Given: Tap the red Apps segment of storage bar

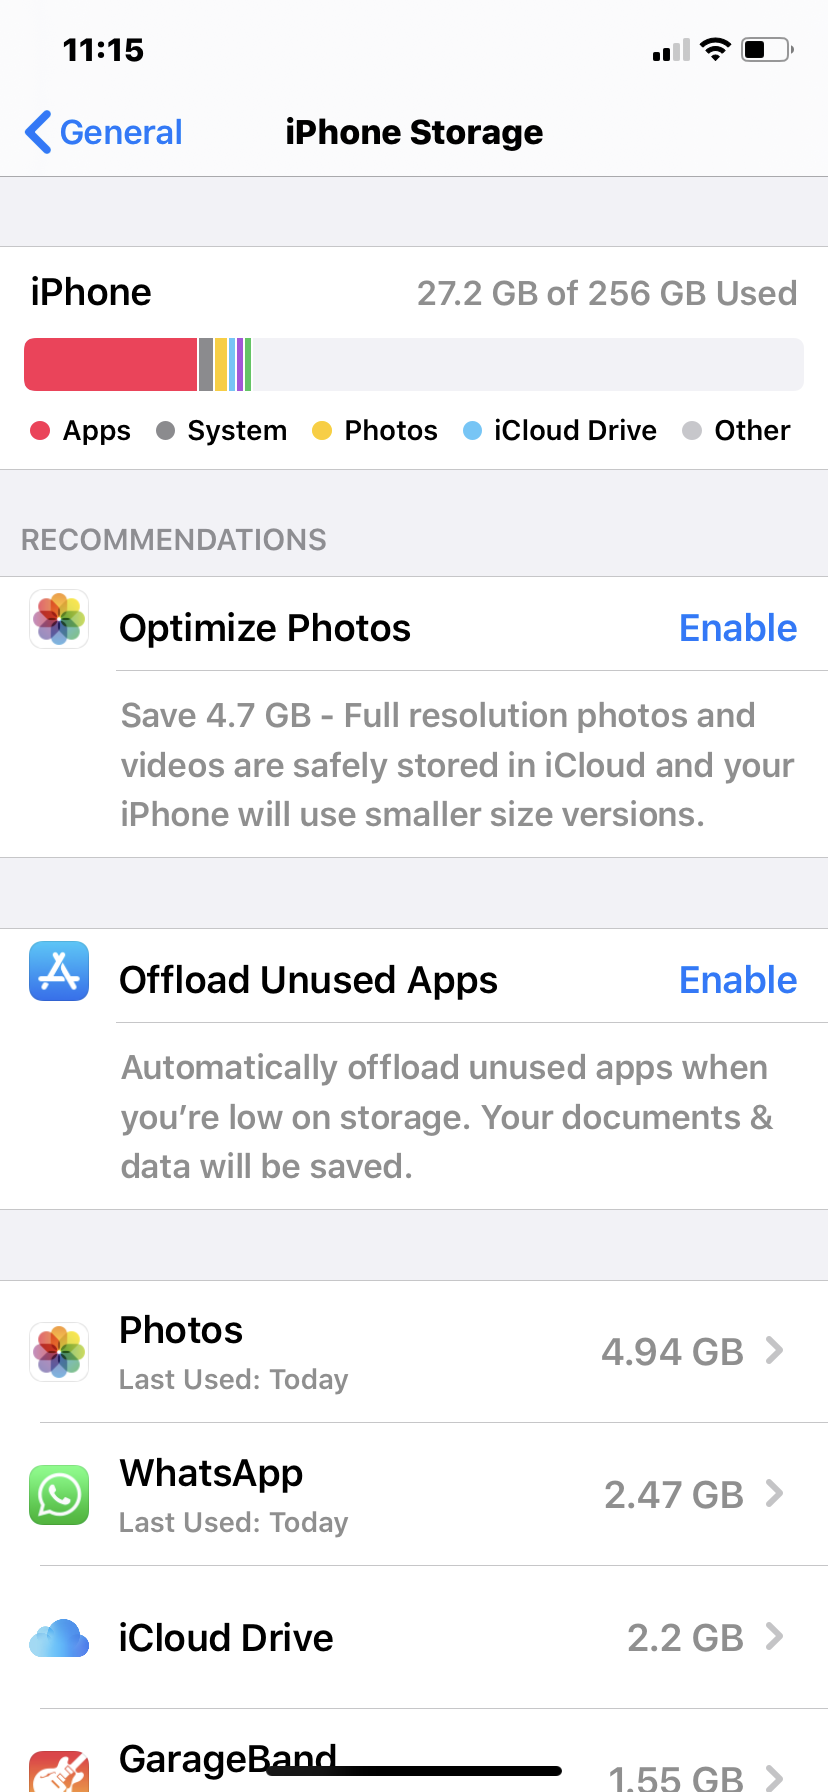Looking at the screenshot, I should 110,364.
